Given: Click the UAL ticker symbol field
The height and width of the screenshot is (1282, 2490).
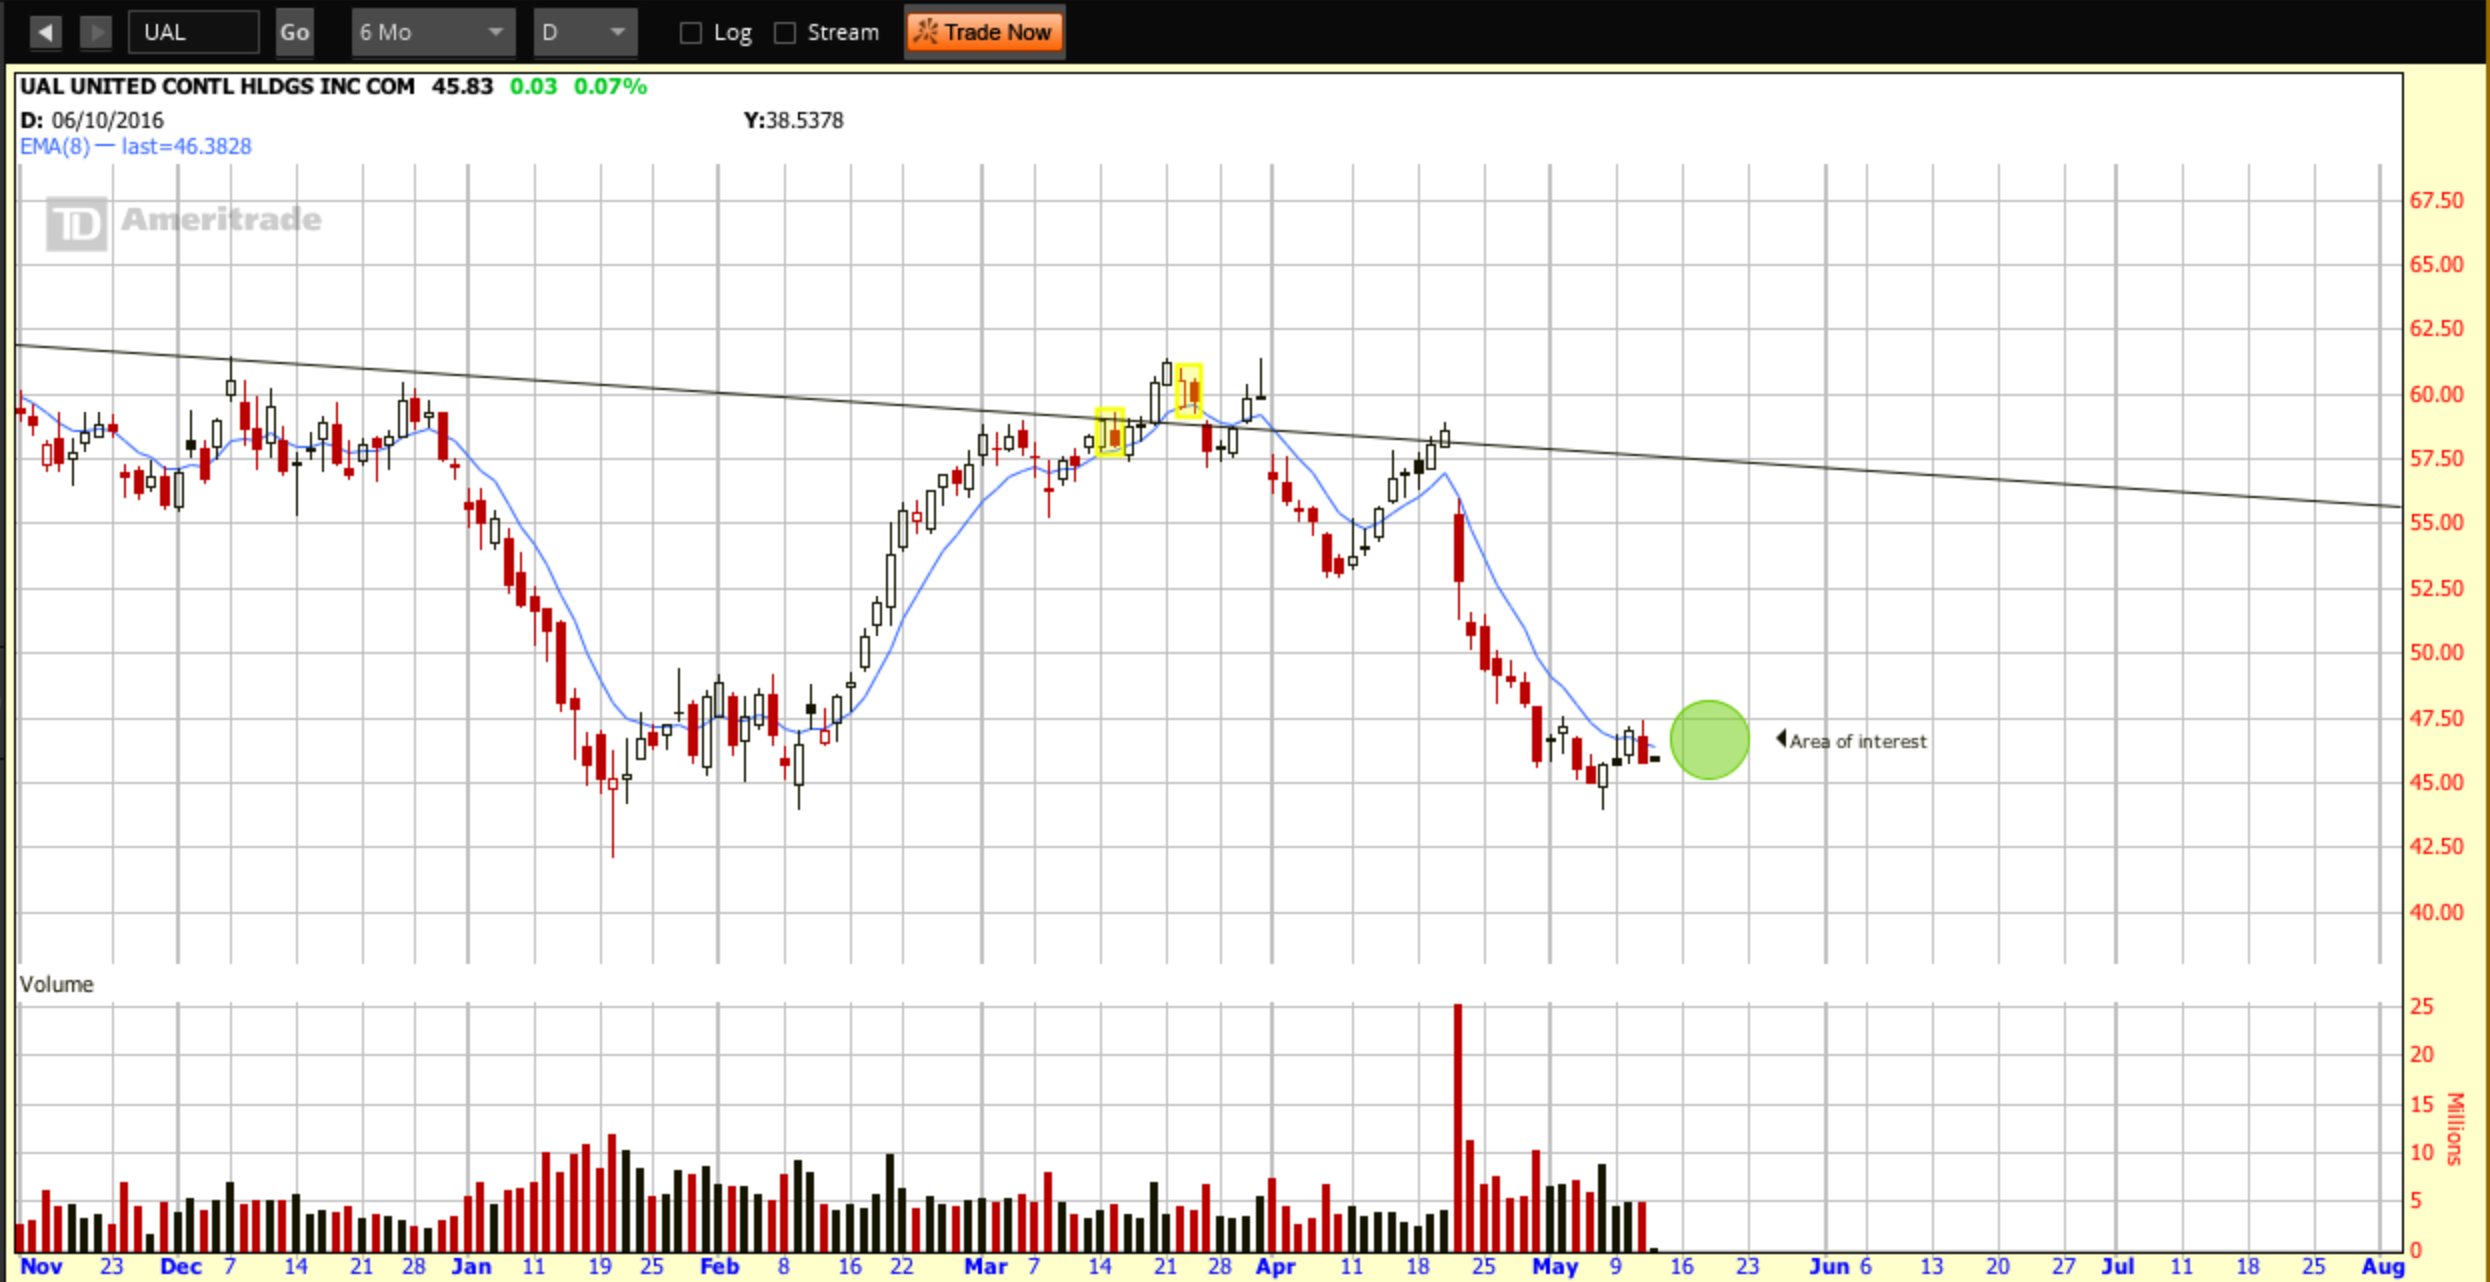Looking at the screenshot, I should click(x=193, y=32).
